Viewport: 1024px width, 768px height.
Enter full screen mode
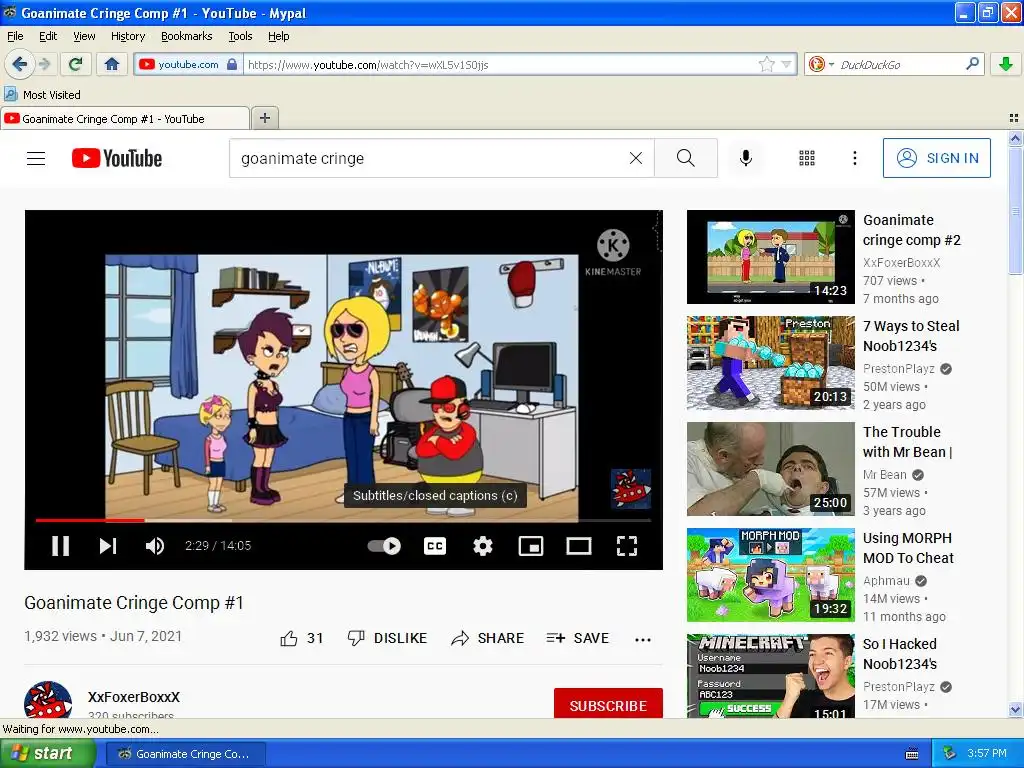[627, 546]
